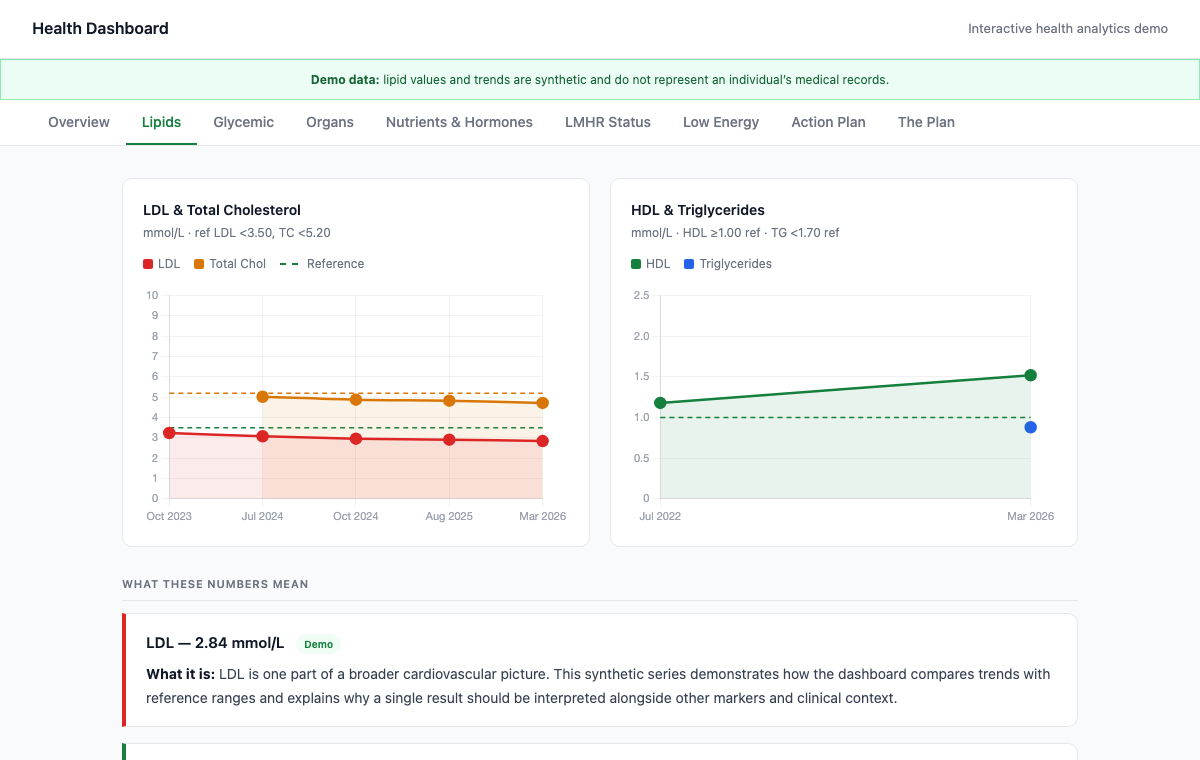Click 'HDL ≥1.00 ref · TG <1.70 ref' subtitle
The height and width of the screenshot is (760, 1200).
[x=761, y=233]
